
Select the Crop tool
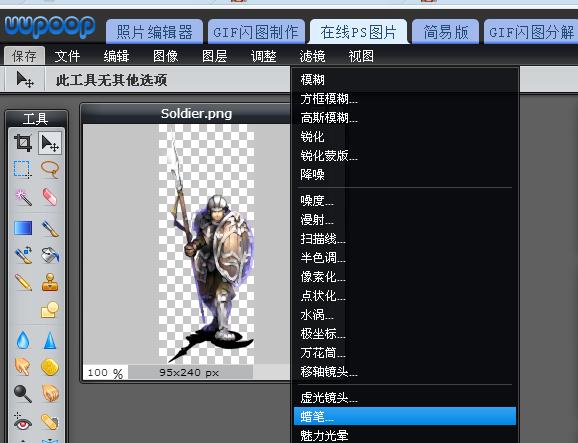23,143
